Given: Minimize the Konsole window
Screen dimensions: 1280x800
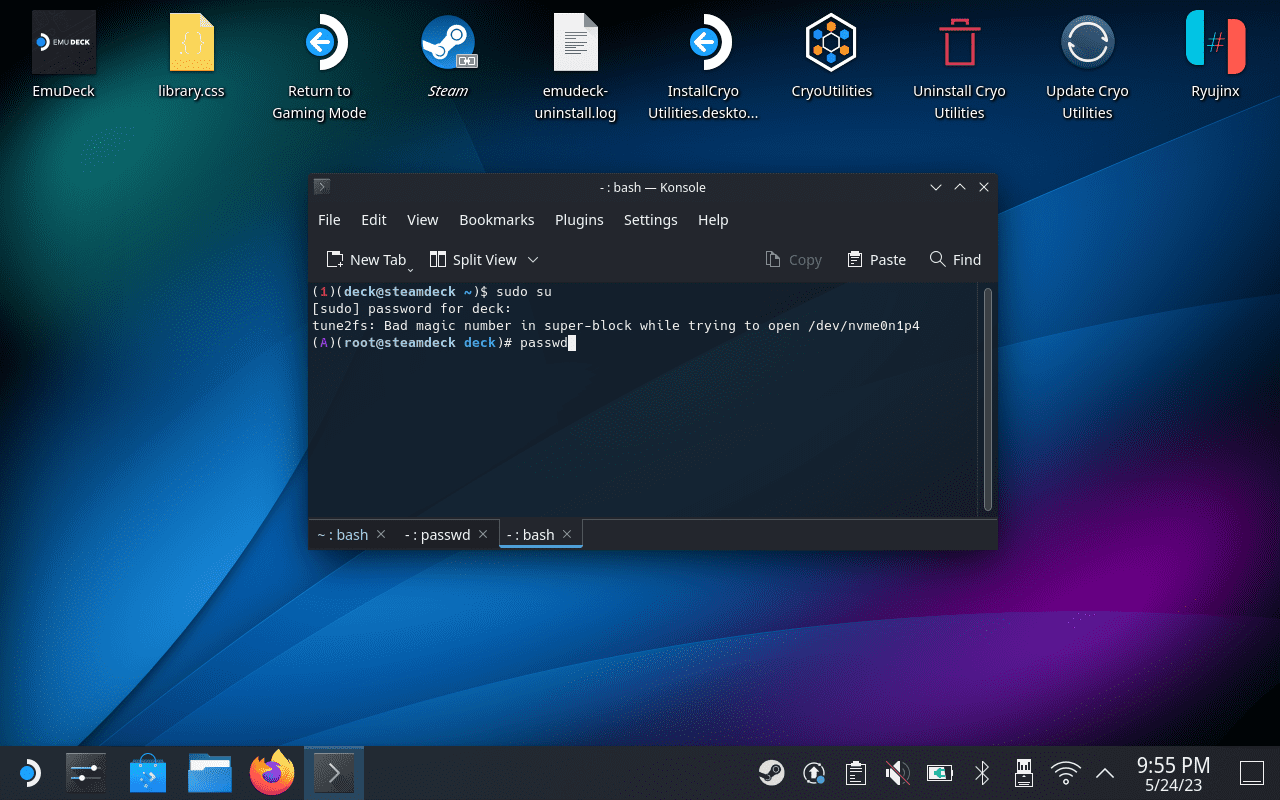Looking at the screenshot, I should pos(936,187).
